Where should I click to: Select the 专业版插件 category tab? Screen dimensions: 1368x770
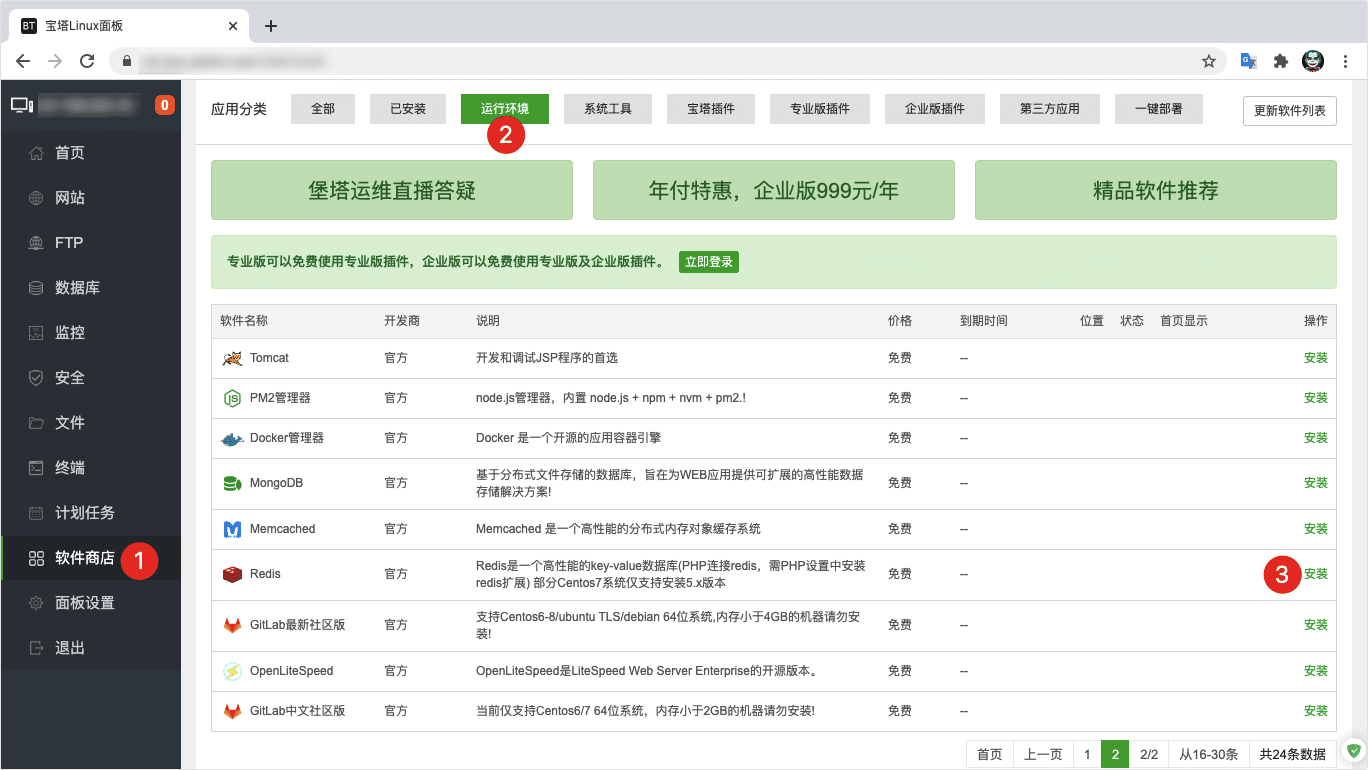[x=820, y=109]
